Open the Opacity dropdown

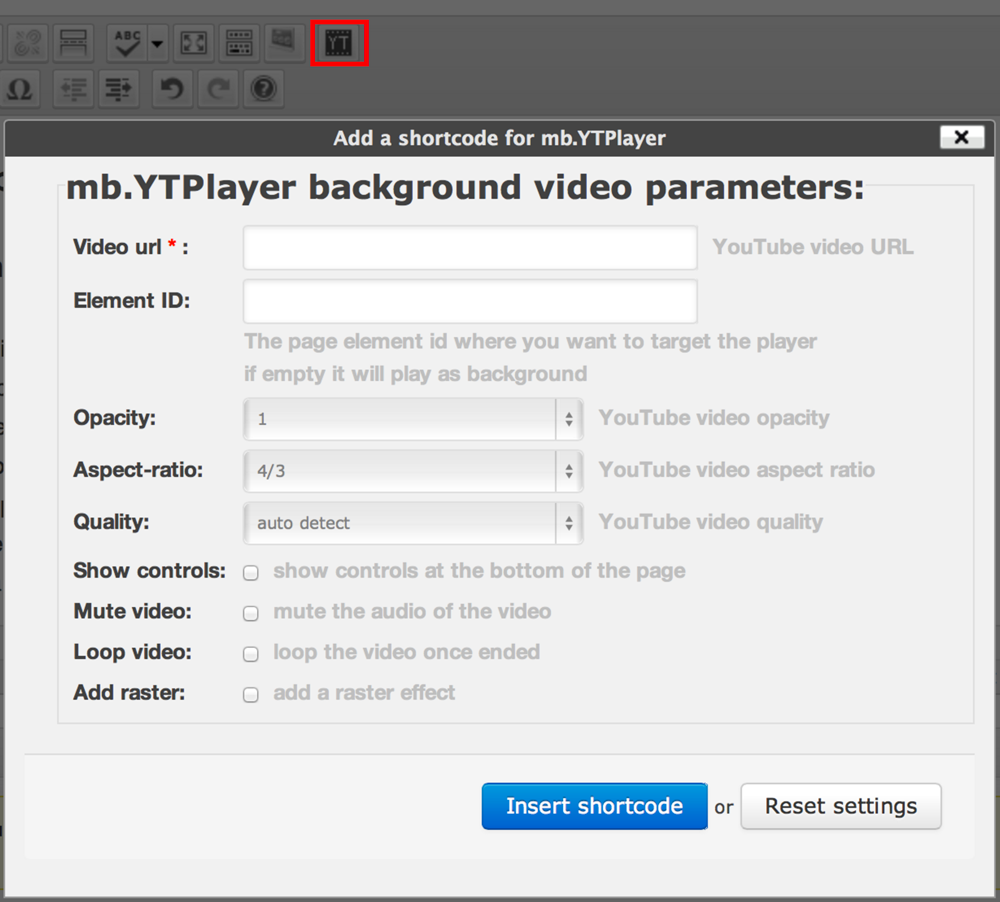click(x=412, y=419)
